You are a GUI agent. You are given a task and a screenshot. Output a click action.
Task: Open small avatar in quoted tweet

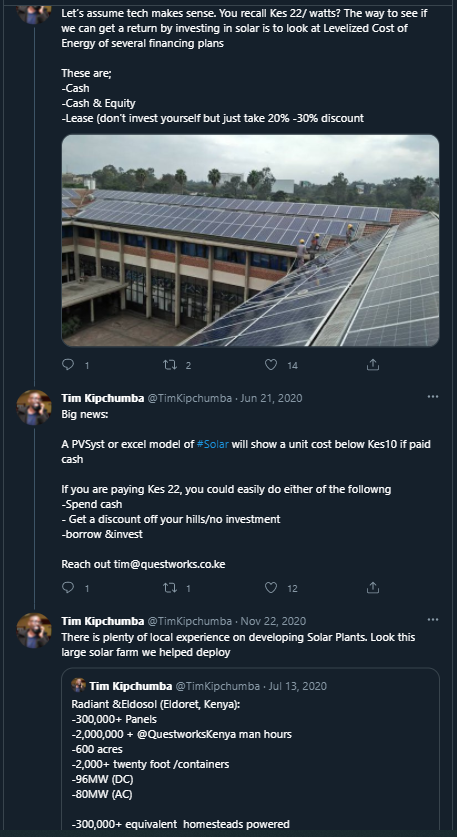78,685
